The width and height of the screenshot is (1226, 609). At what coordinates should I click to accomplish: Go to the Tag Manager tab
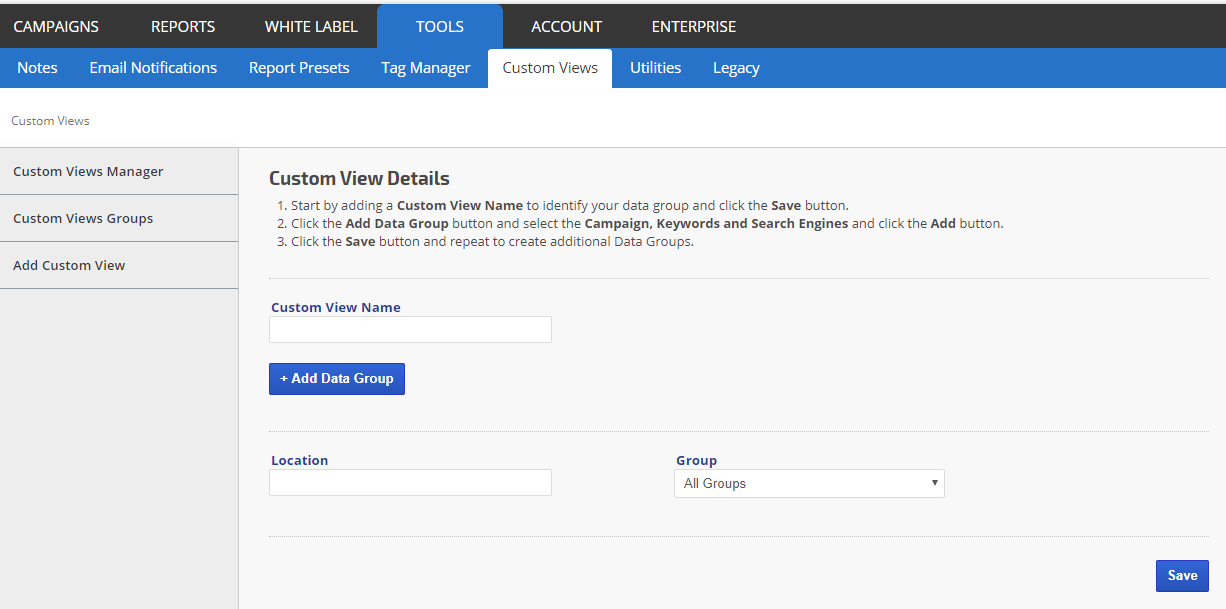(425, 68)
